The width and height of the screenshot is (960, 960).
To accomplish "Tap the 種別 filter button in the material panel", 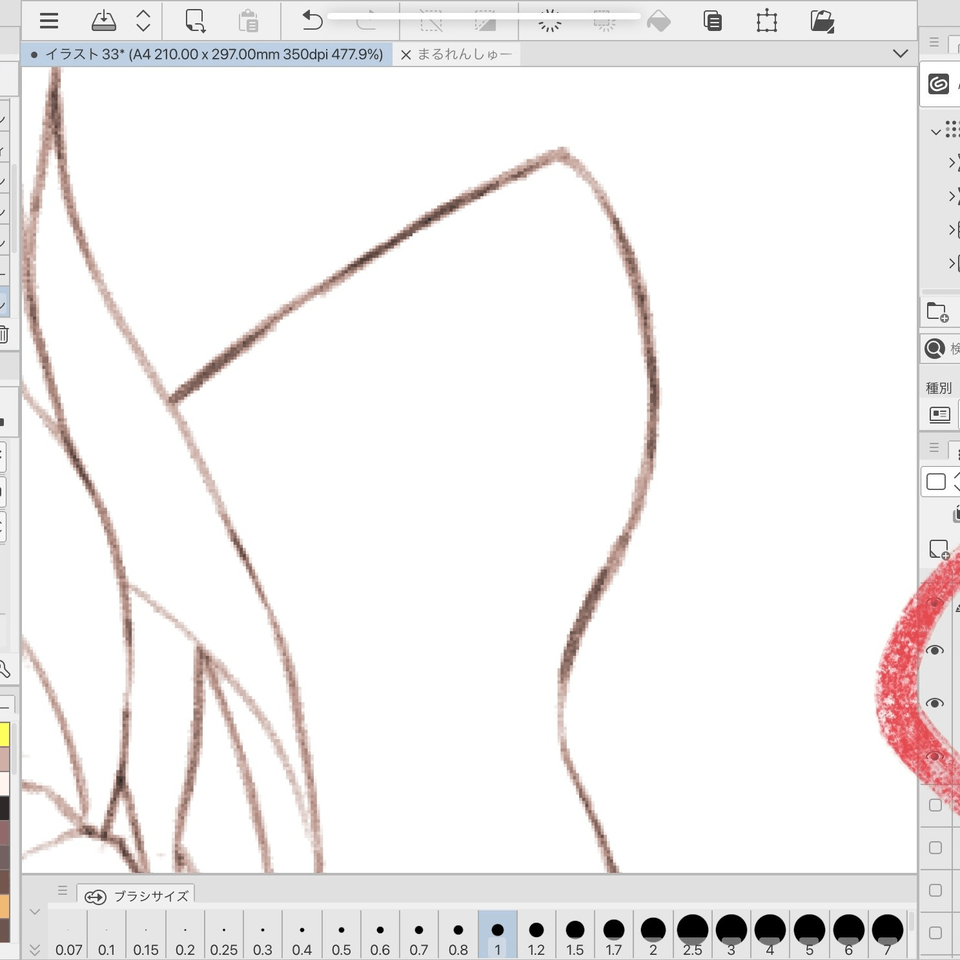I will pos(938,413).
